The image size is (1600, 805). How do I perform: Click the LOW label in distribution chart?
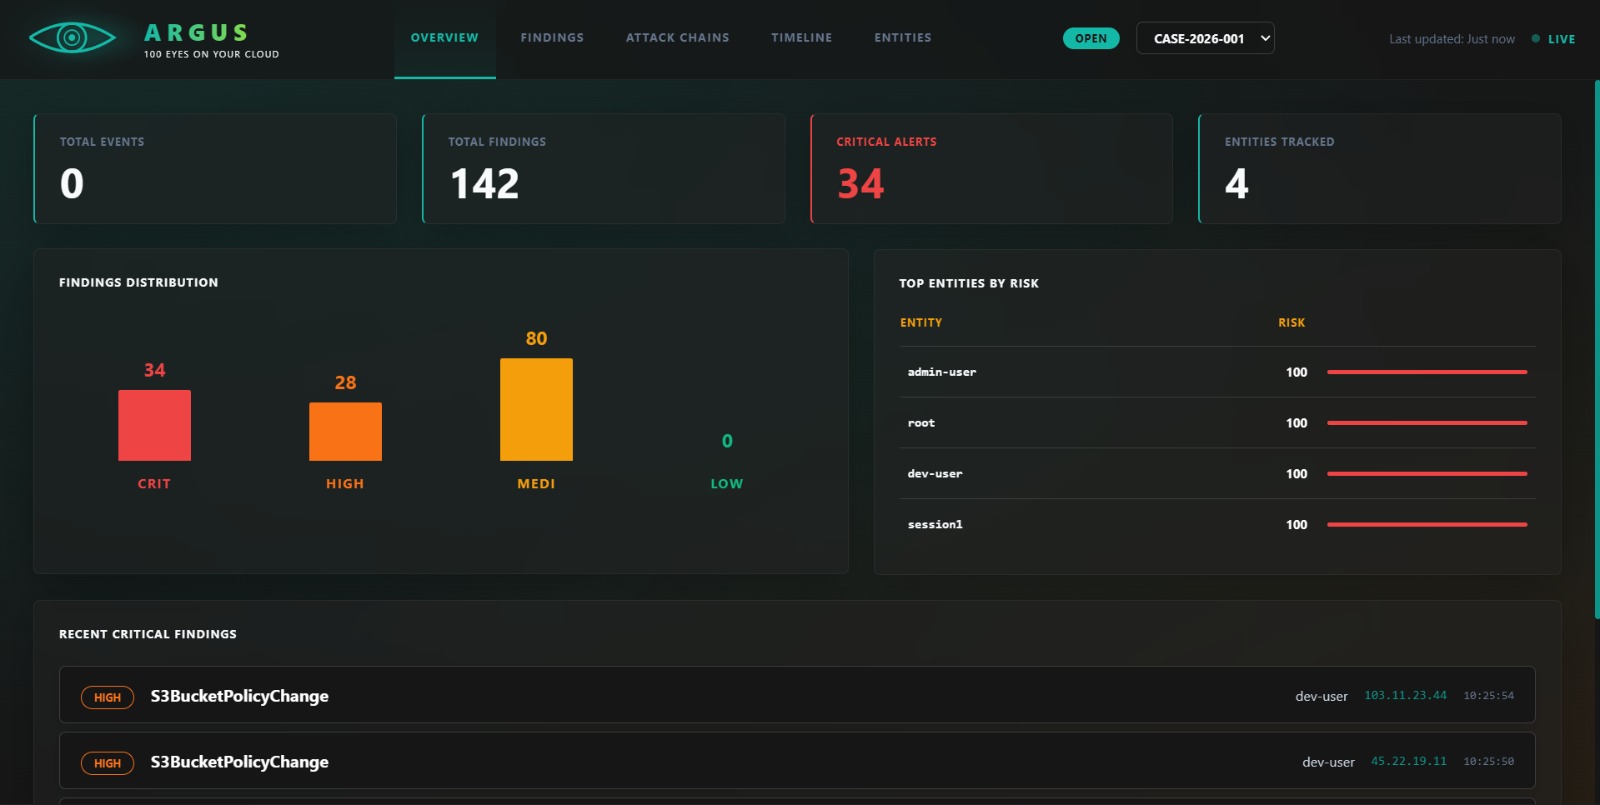(727, 484)
